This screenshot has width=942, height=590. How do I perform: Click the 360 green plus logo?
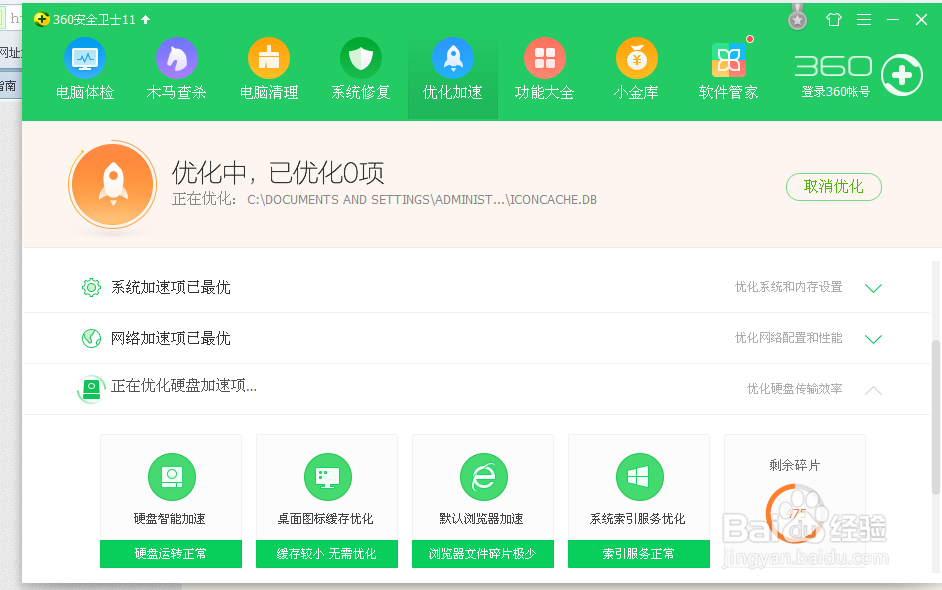(x=902, y=75)
